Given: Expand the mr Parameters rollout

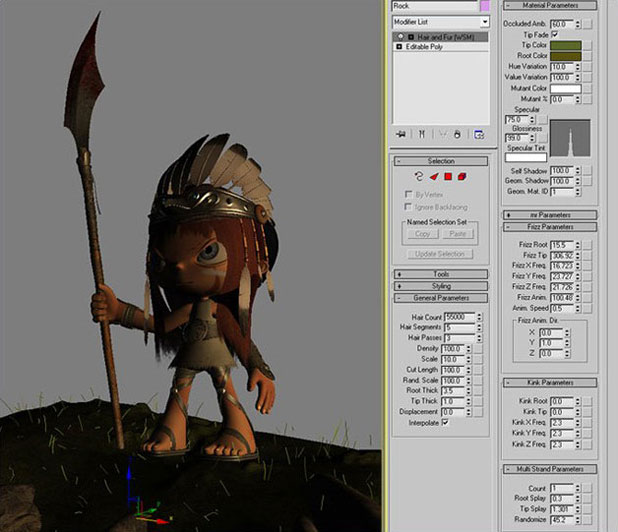Looking at the screenshot, I should (550, 215).
